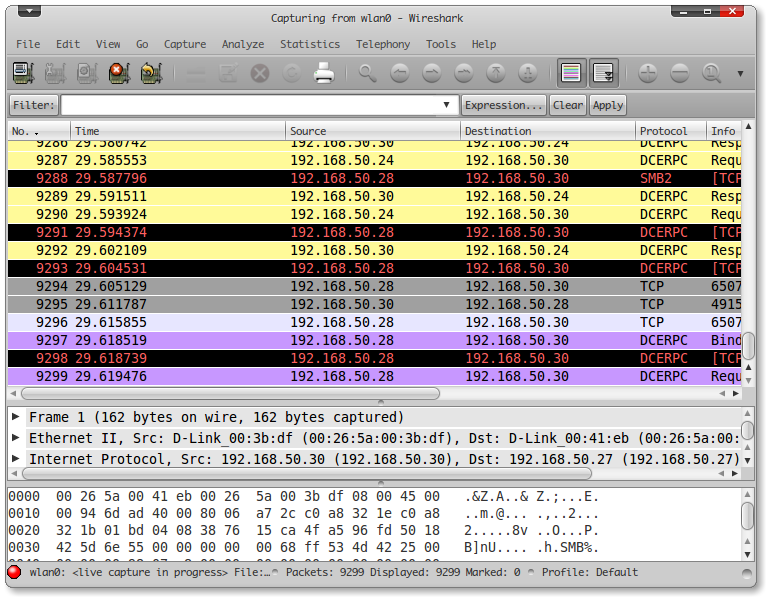Open the capture interfaces list icon
The width and height of the screenshot is (766, 597).
coord(23,73)
